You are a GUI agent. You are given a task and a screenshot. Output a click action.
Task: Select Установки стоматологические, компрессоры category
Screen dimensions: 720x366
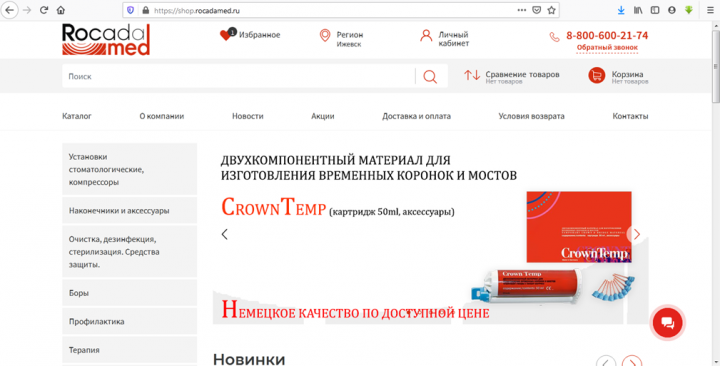[129, 169]
